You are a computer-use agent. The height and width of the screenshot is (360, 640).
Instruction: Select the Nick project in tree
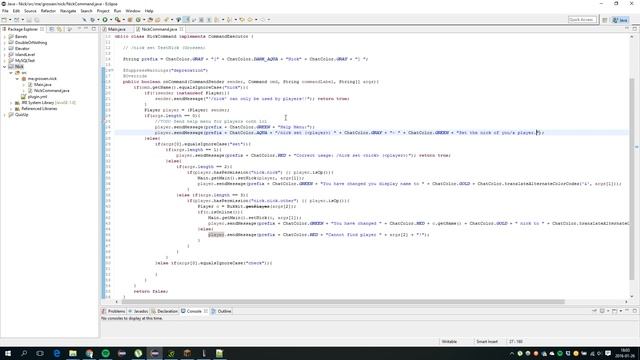(x=16, y=67)
